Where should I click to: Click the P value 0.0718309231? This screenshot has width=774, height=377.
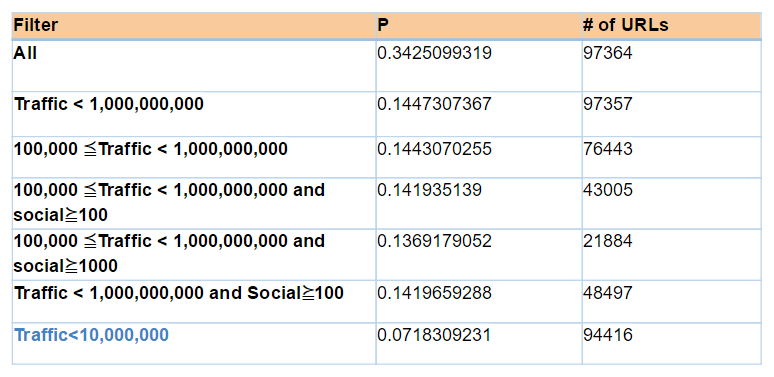coord(434,335)
